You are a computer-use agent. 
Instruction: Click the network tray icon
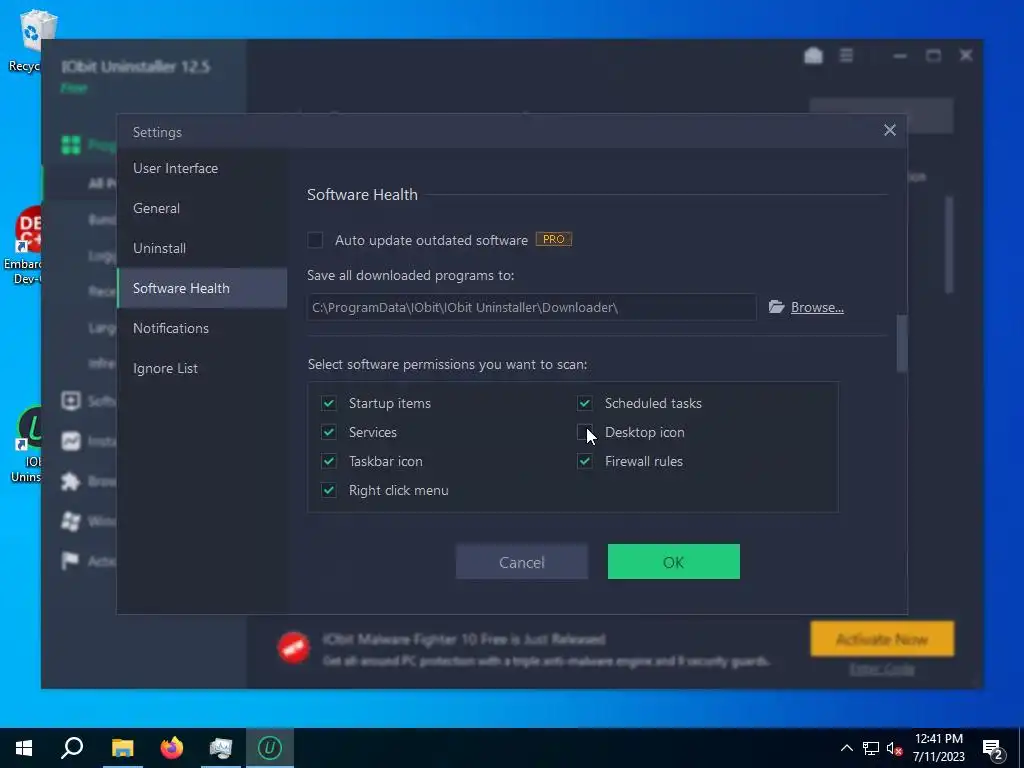click(x=871, y=748)
